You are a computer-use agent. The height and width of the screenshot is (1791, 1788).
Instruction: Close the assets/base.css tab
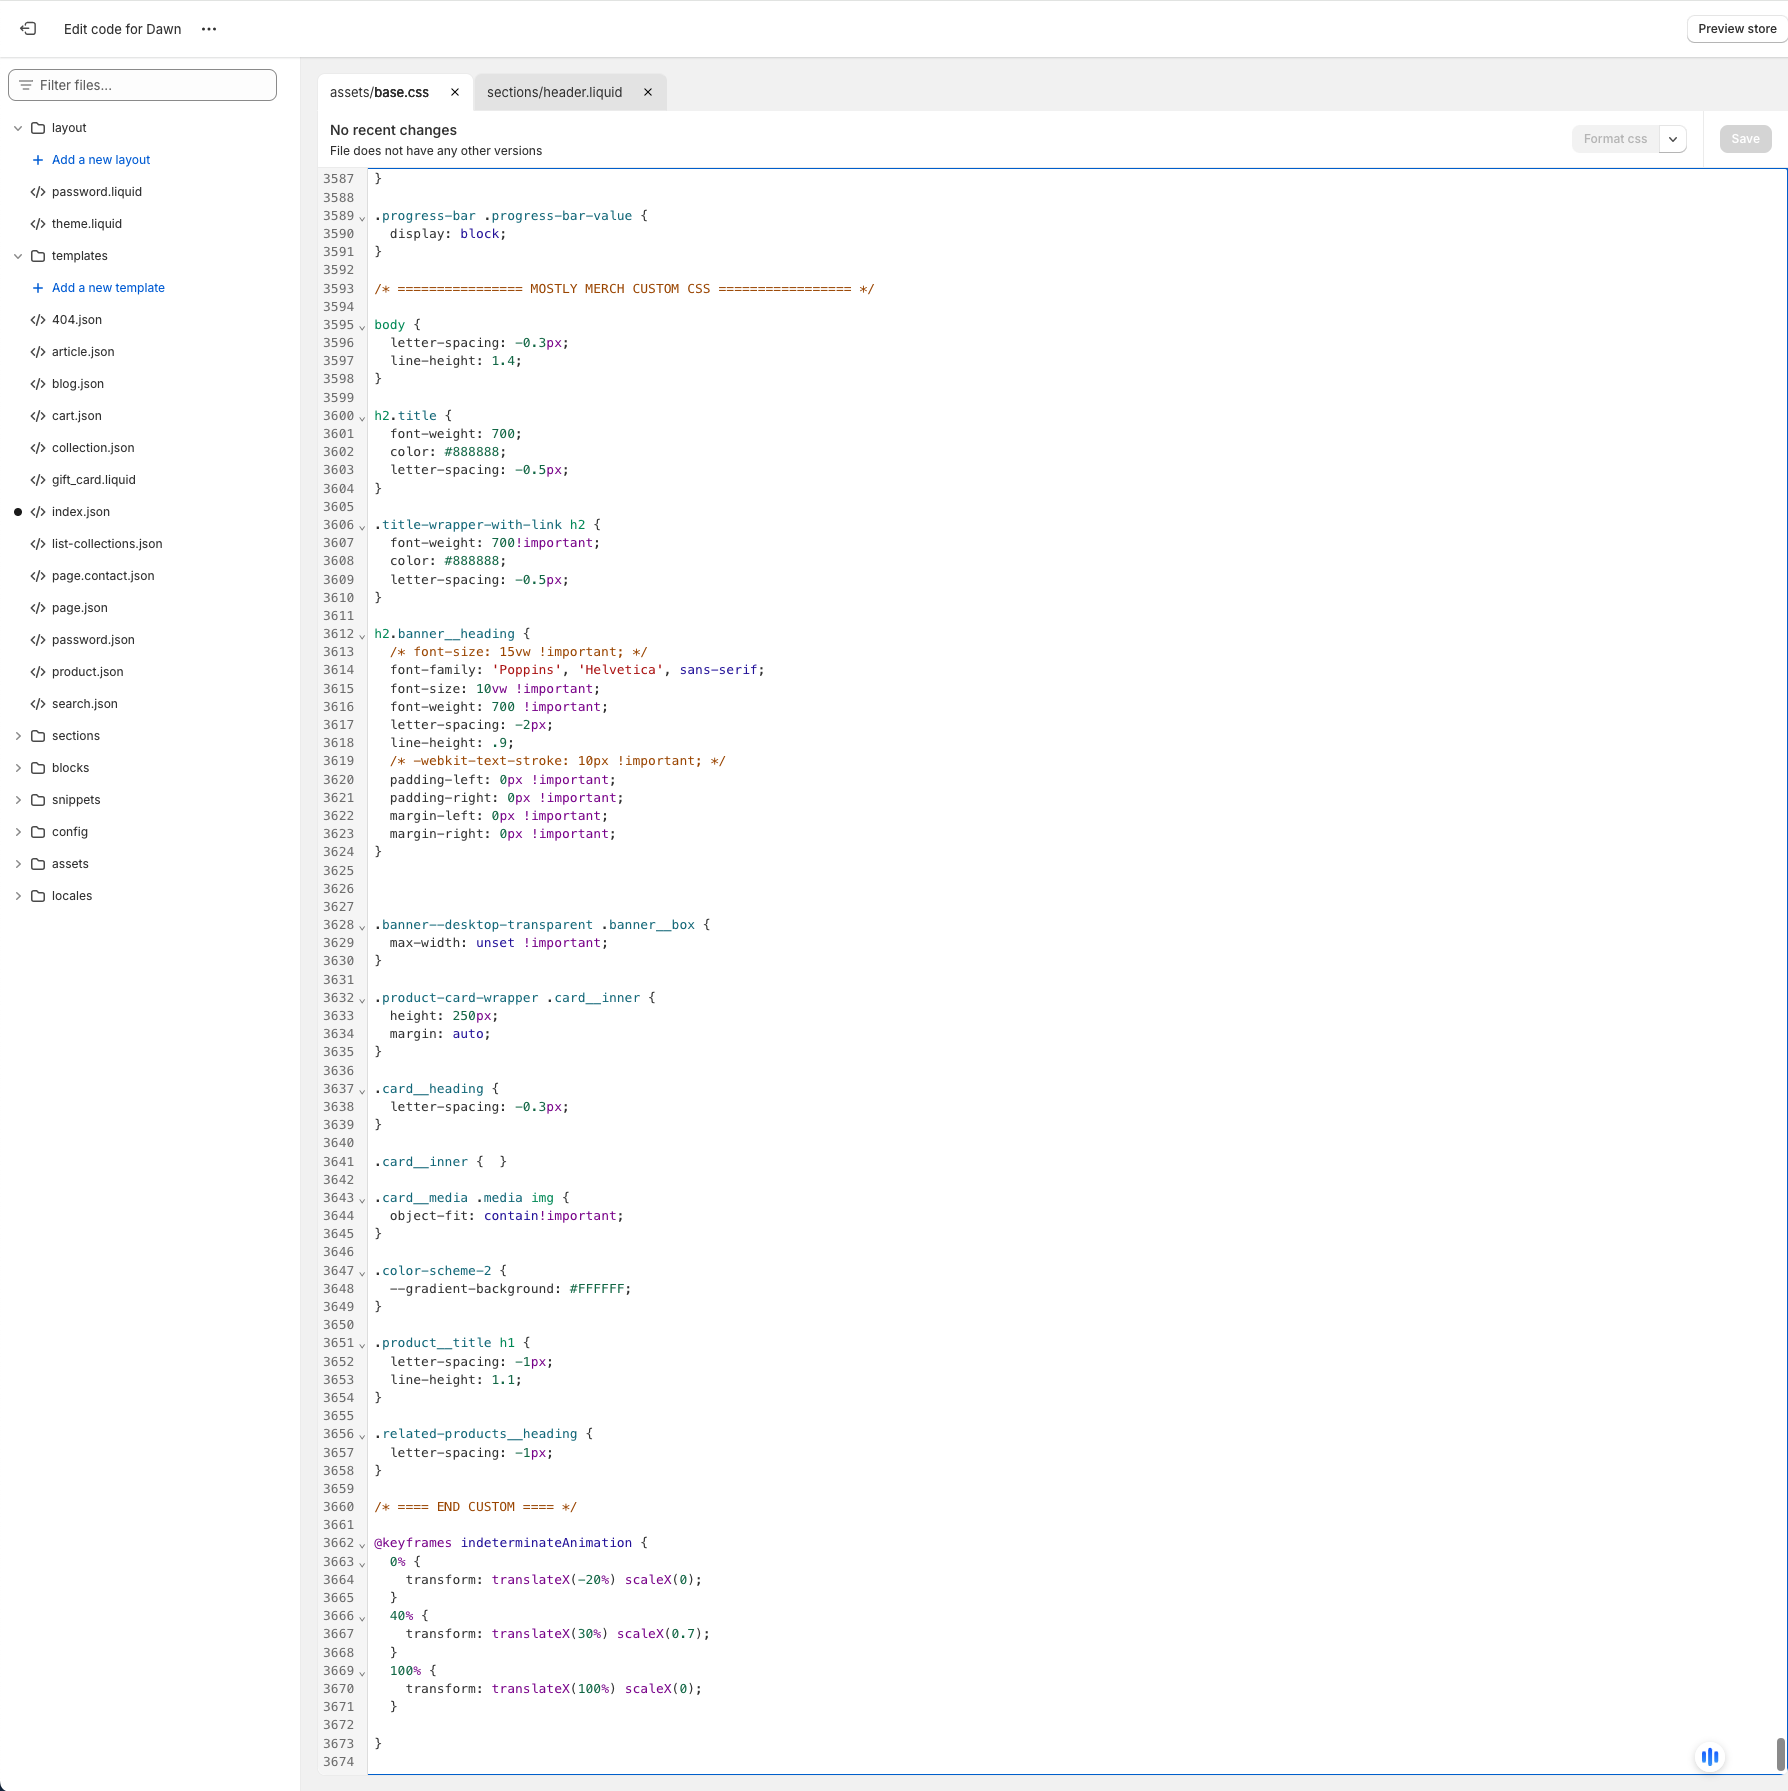tap(455, 92)
